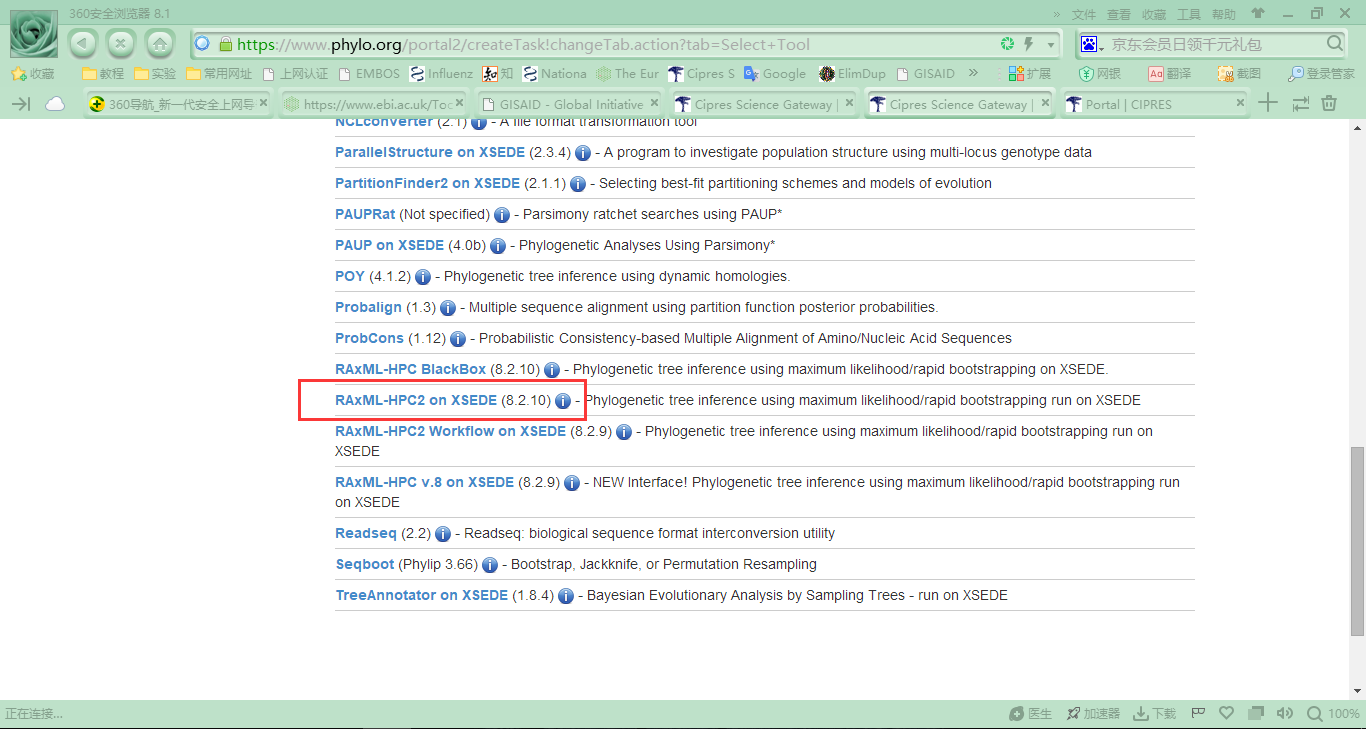The image size is (1366, 729).
Task: Click the lightning speed-mode icon in address bar
Action: pos(1028,44)
